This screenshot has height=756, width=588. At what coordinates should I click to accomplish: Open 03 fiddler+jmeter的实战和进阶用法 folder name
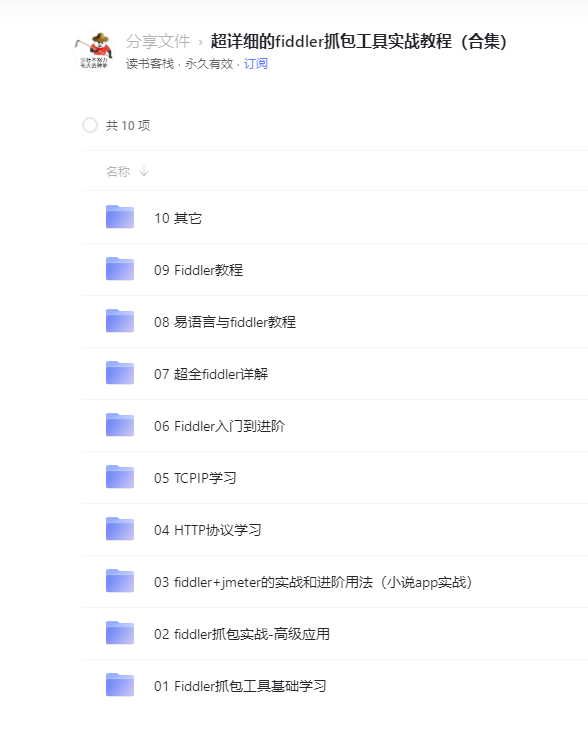click(x=313, y=582)
